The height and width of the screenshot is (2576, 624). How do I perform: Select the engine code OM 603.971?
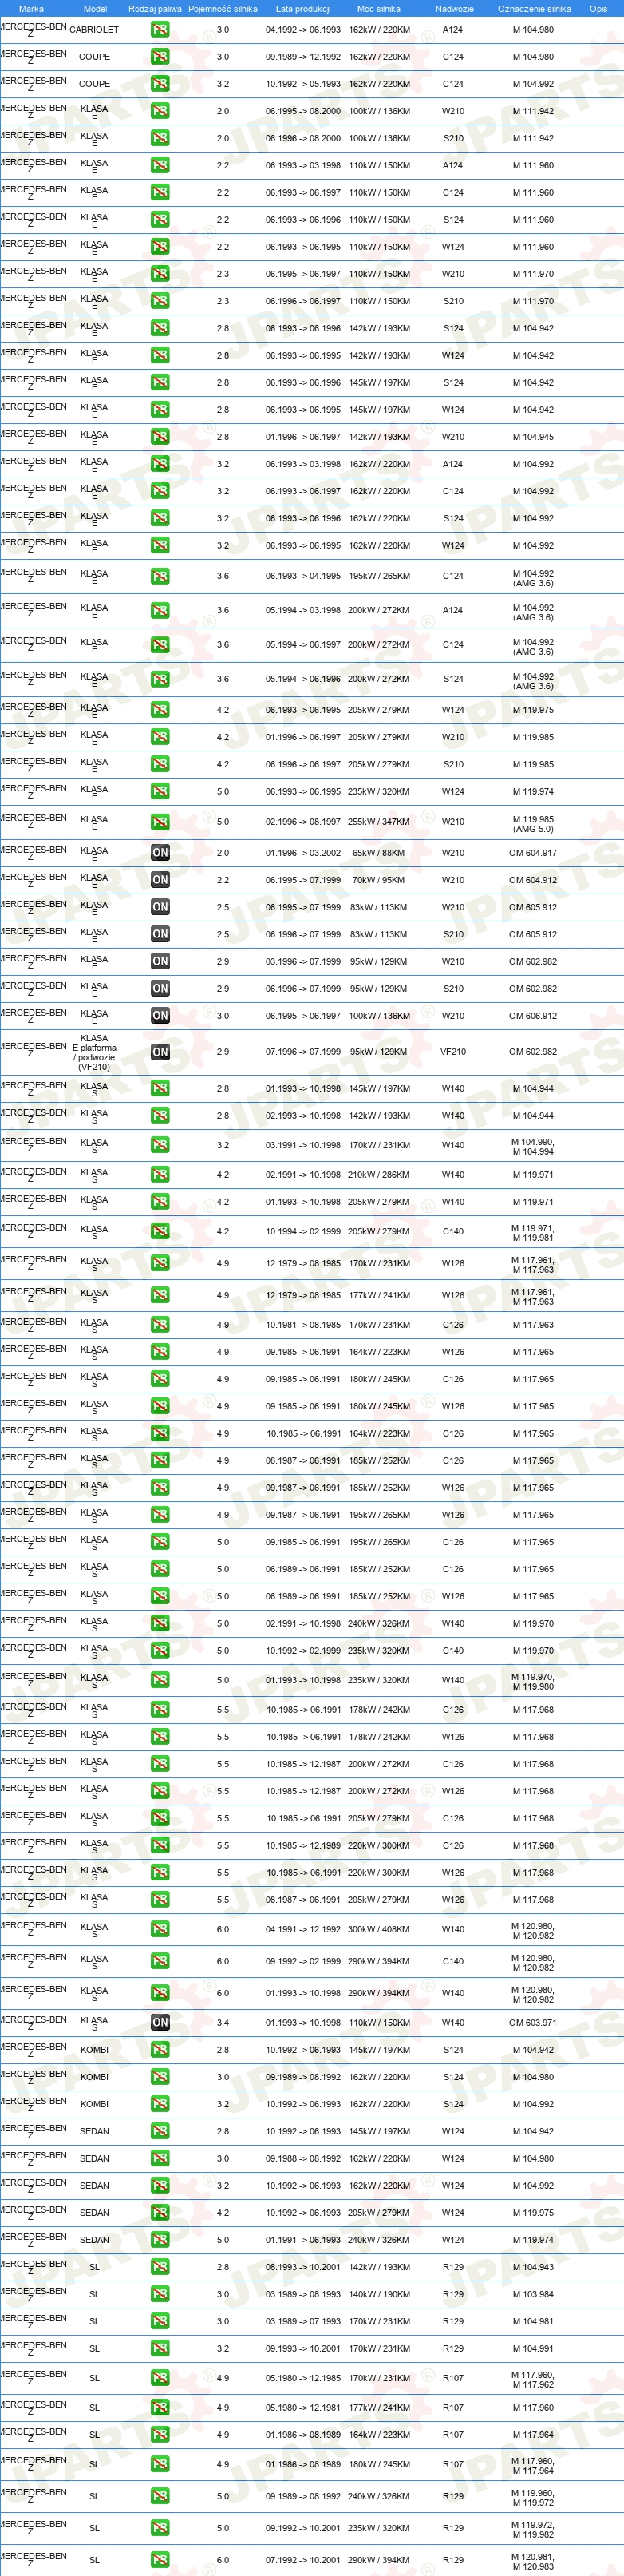click(x=533, y=2022)
